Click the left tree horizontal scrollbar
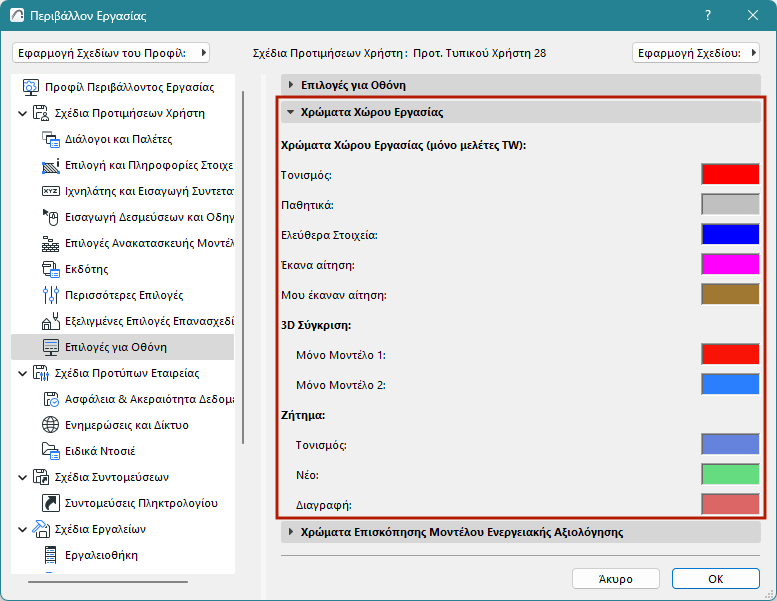 tap(108, 582)
